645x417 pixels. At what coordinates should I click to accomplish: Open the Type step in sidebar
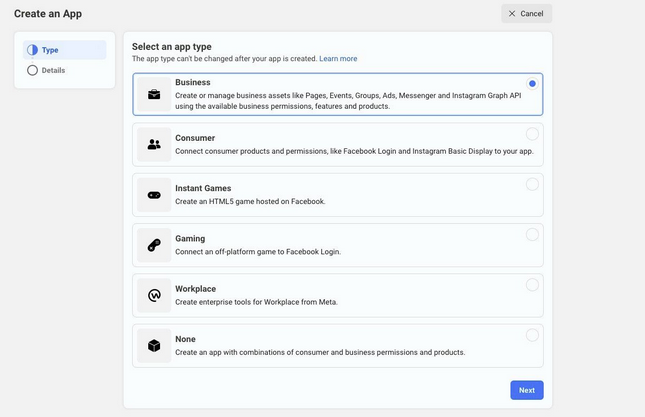(65, 50)
